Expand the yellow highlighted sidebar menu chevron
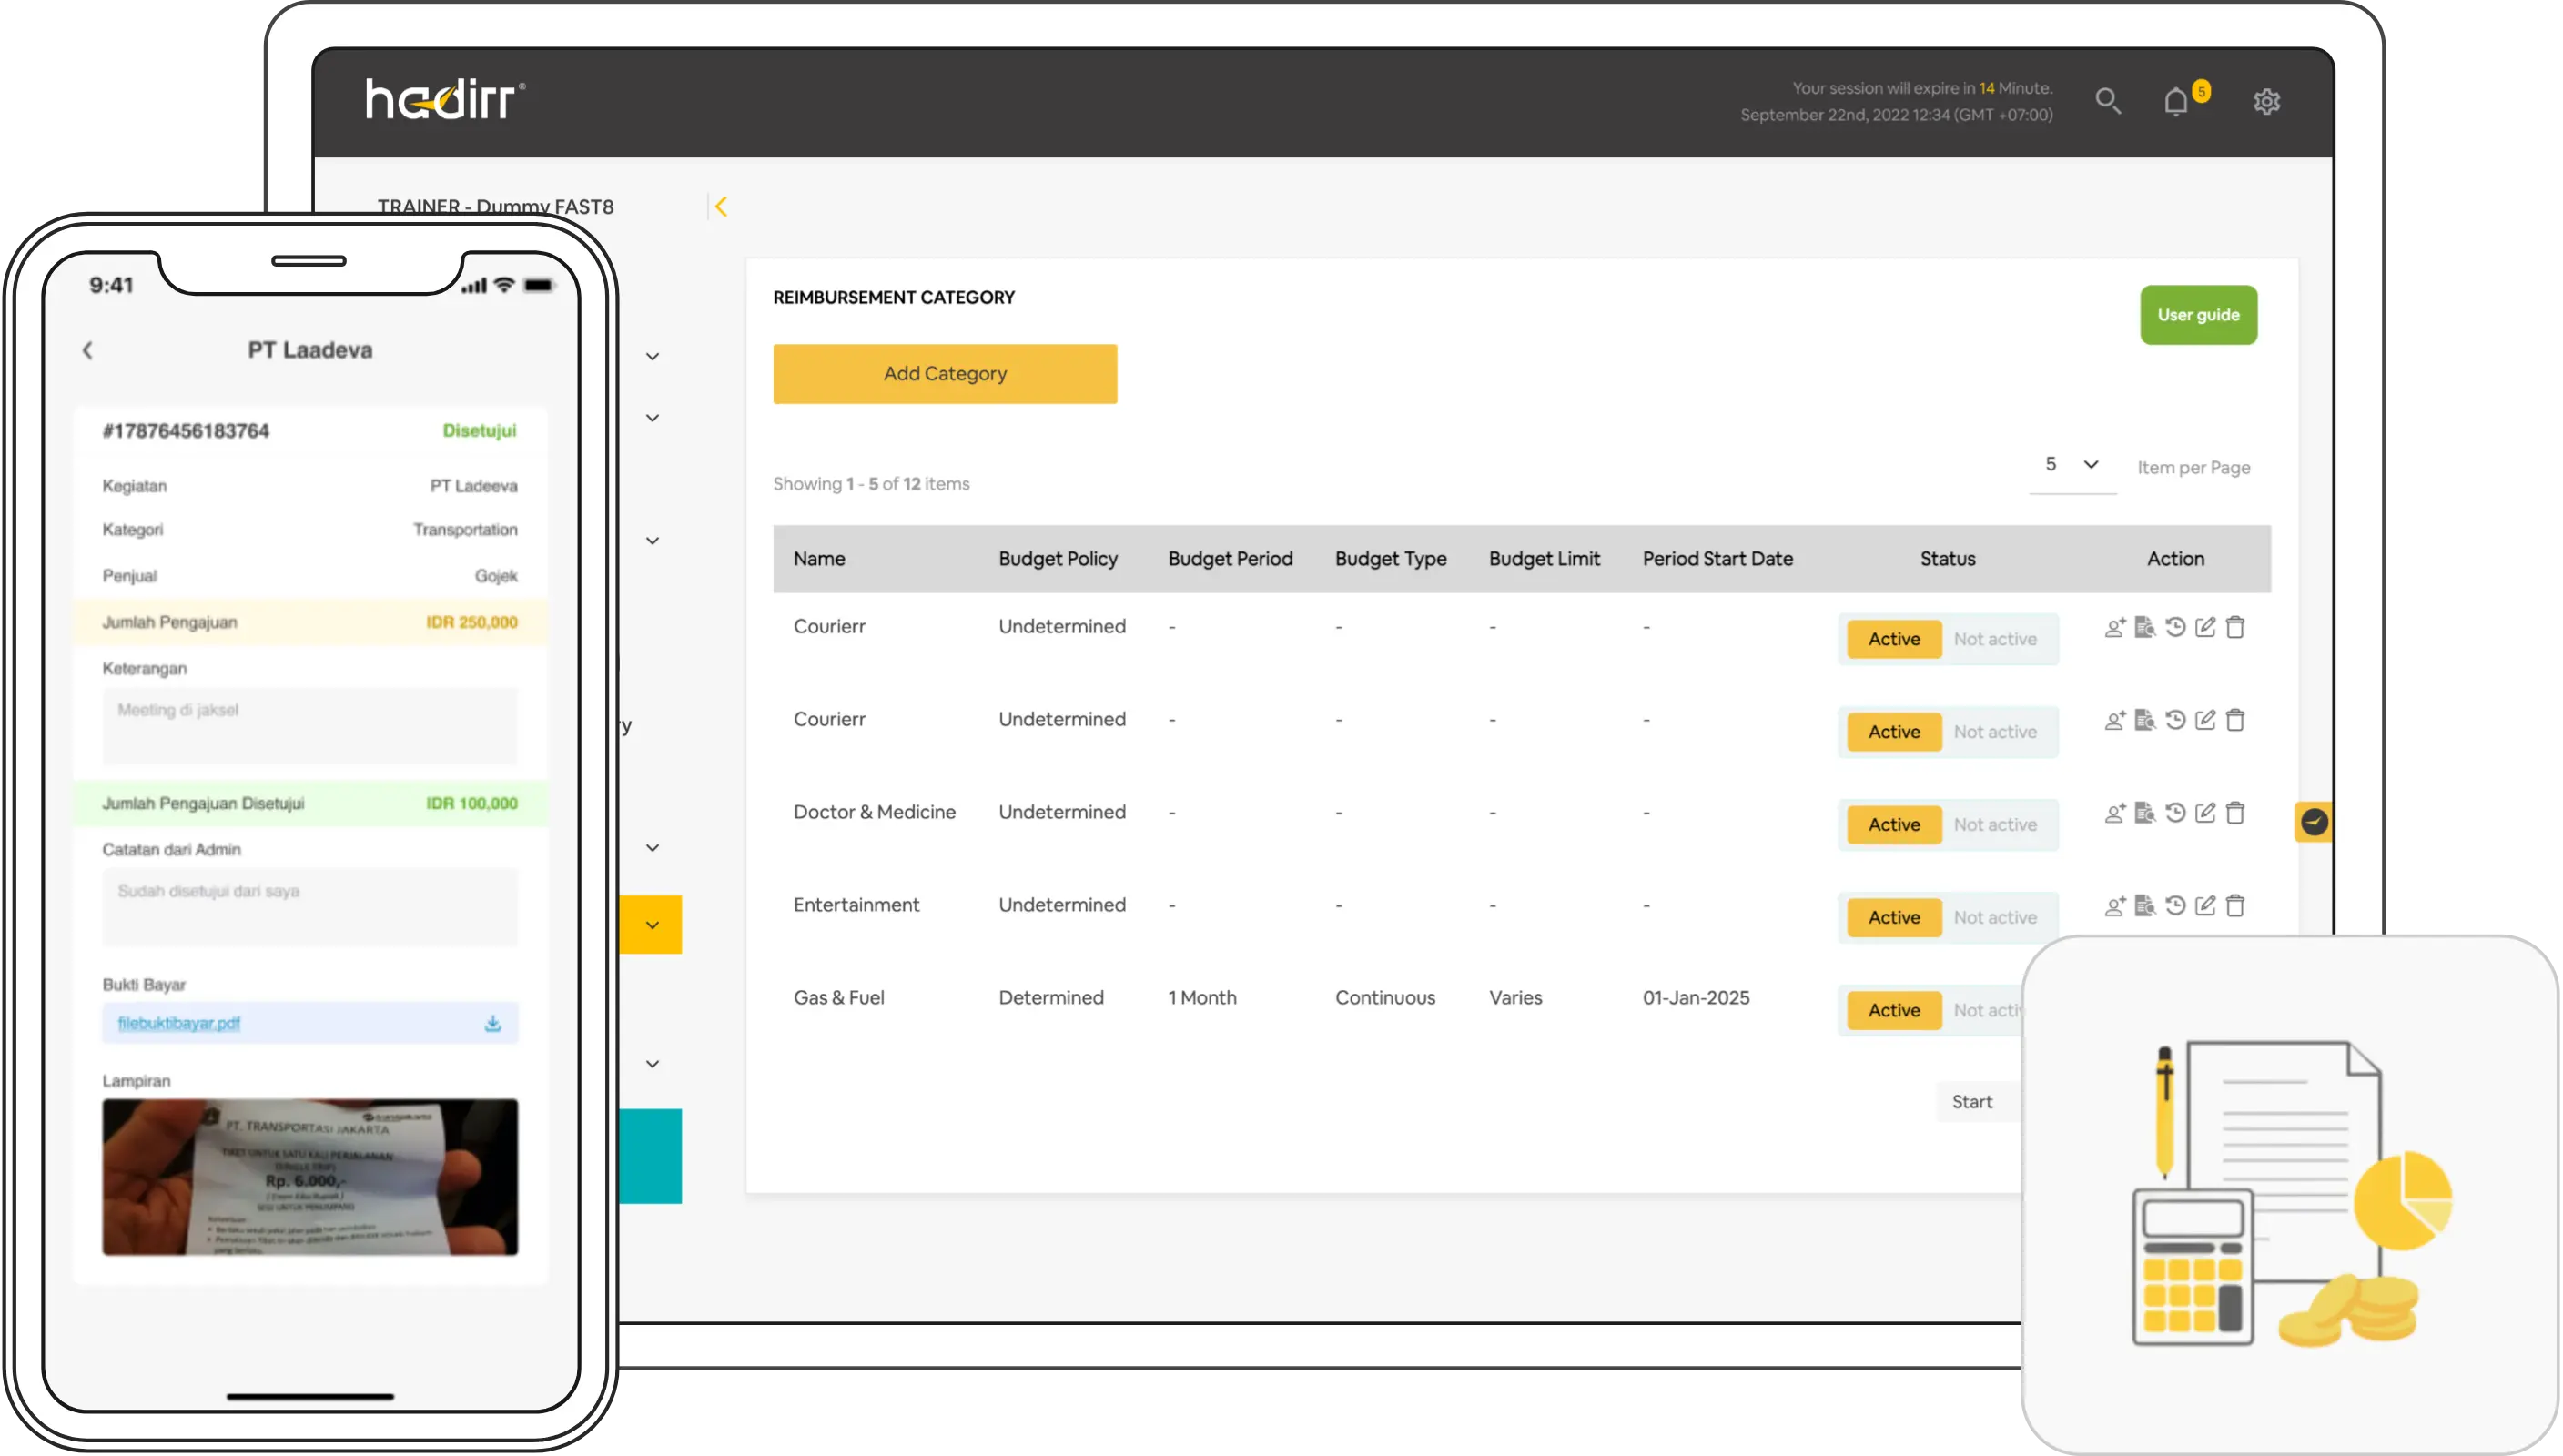Screen dimensions: 2563x1456 point(652,925)
